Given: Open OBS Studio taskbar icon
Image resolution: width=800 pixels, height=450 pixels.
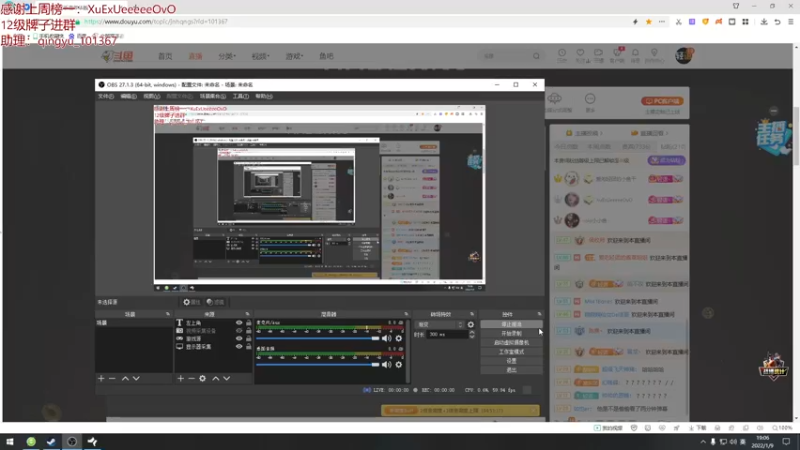Looking at the screenshot, I should tap(72, 441).
